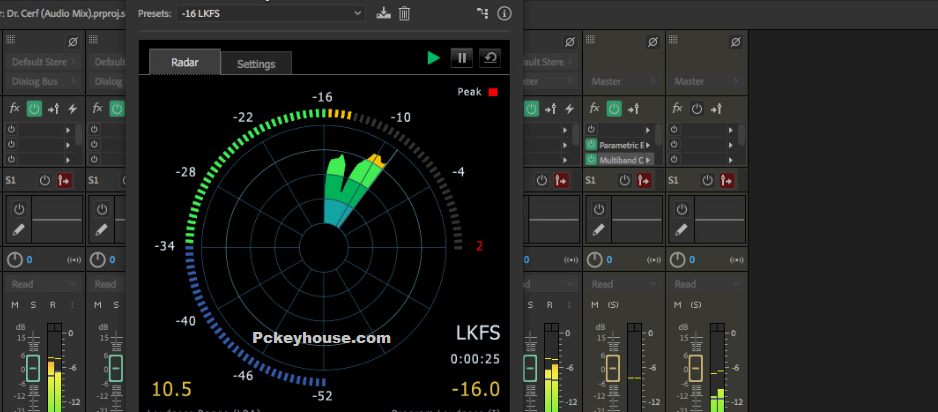Switch to the Settings tab
This screenshot has width=938, height=412.
tap(256, 63)
